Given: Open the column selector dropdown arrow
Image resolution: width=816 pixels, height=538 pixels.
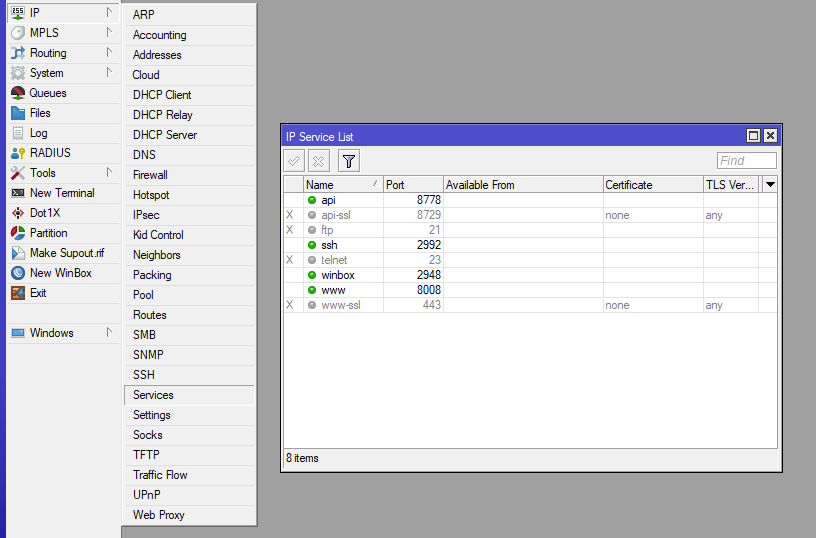Looking at the screenshot, I should [770, 185].
